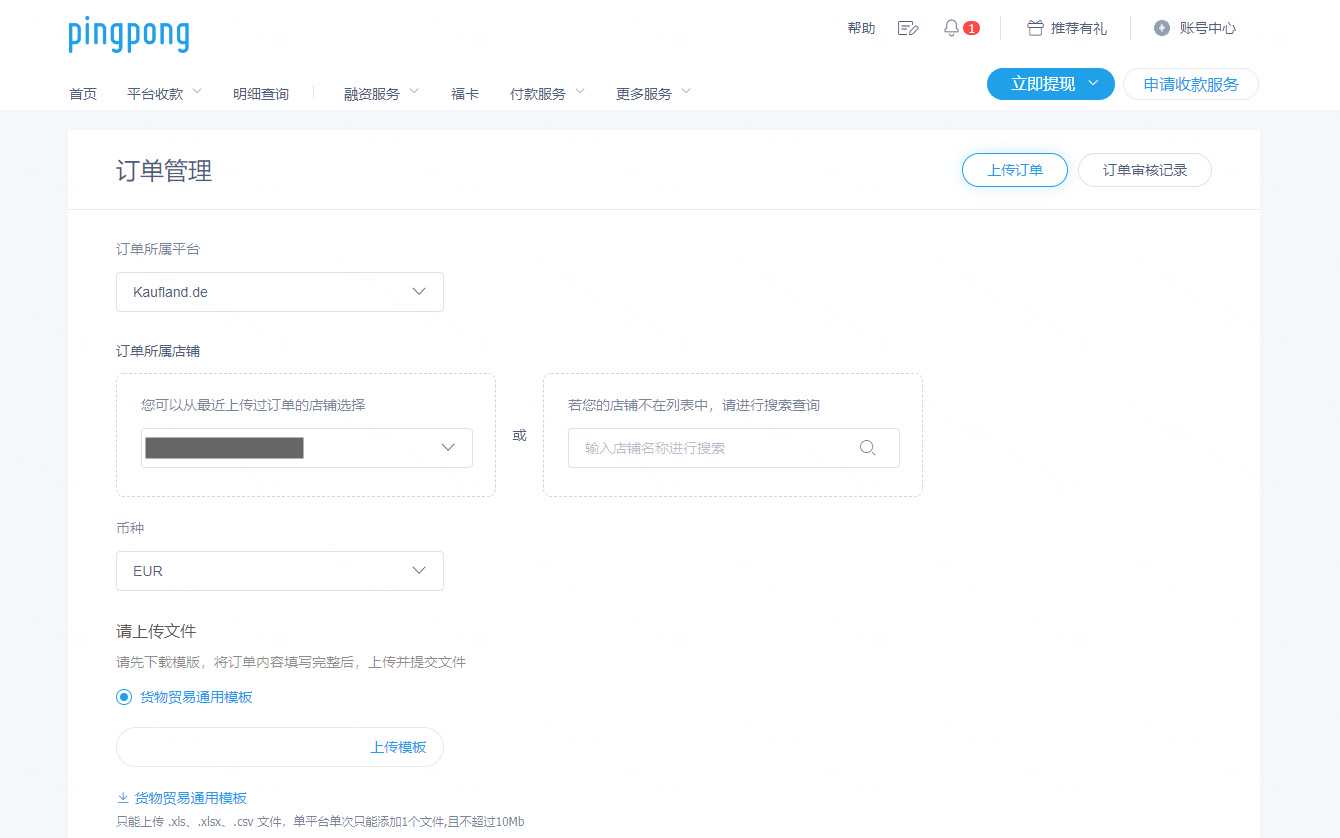Expand the 融资服务 menu
The image size is (1340, 838).
click(x=381, y=93)
